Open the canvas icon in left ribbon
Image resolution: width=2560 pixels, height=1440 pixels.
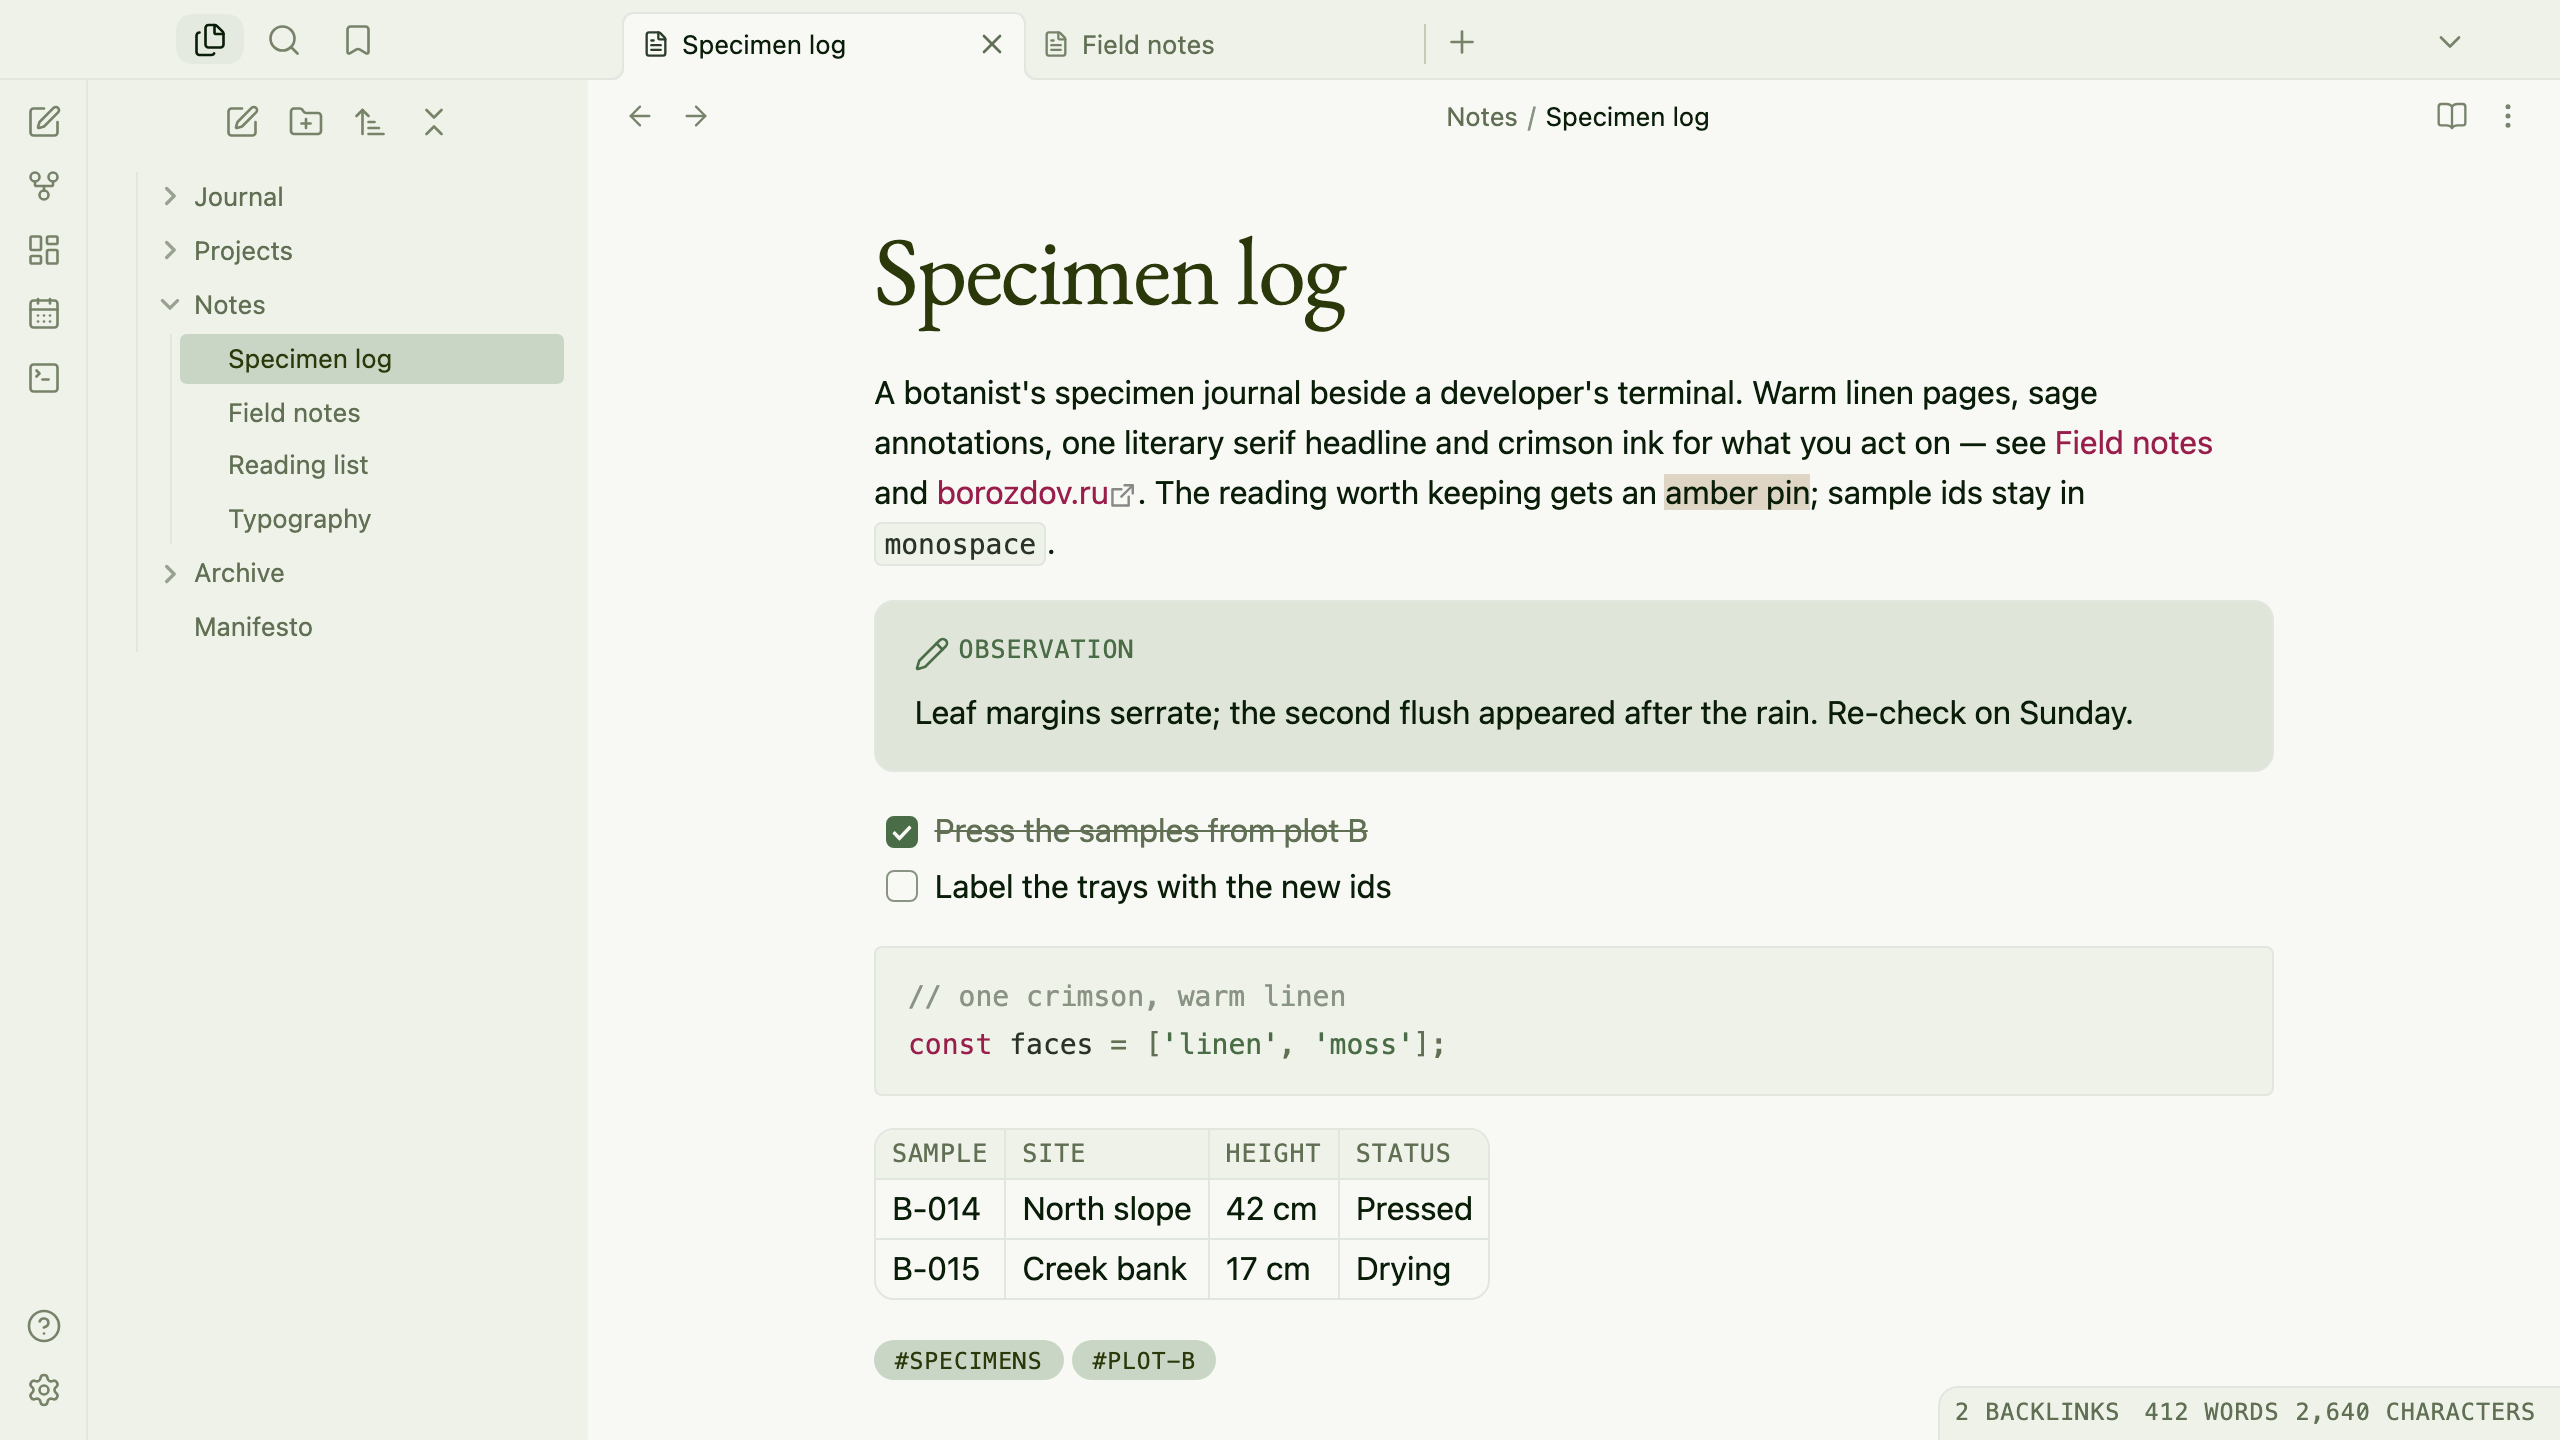tap(44, 250)
